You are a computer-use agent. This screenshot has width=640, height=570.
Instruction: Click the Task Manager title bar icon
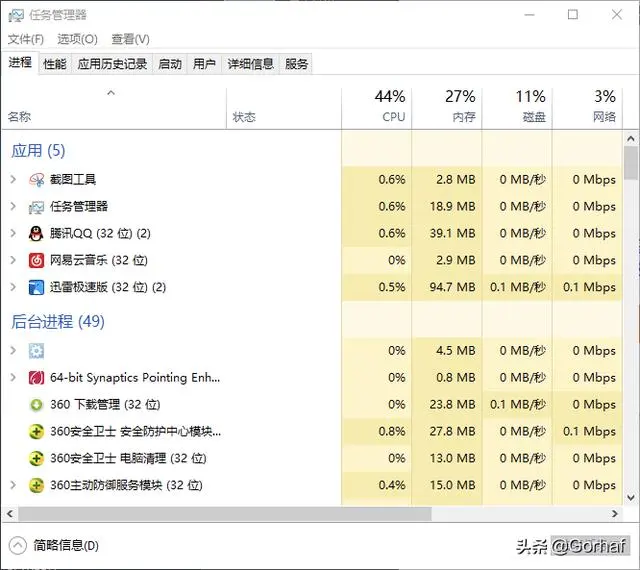tap(16, 15)
